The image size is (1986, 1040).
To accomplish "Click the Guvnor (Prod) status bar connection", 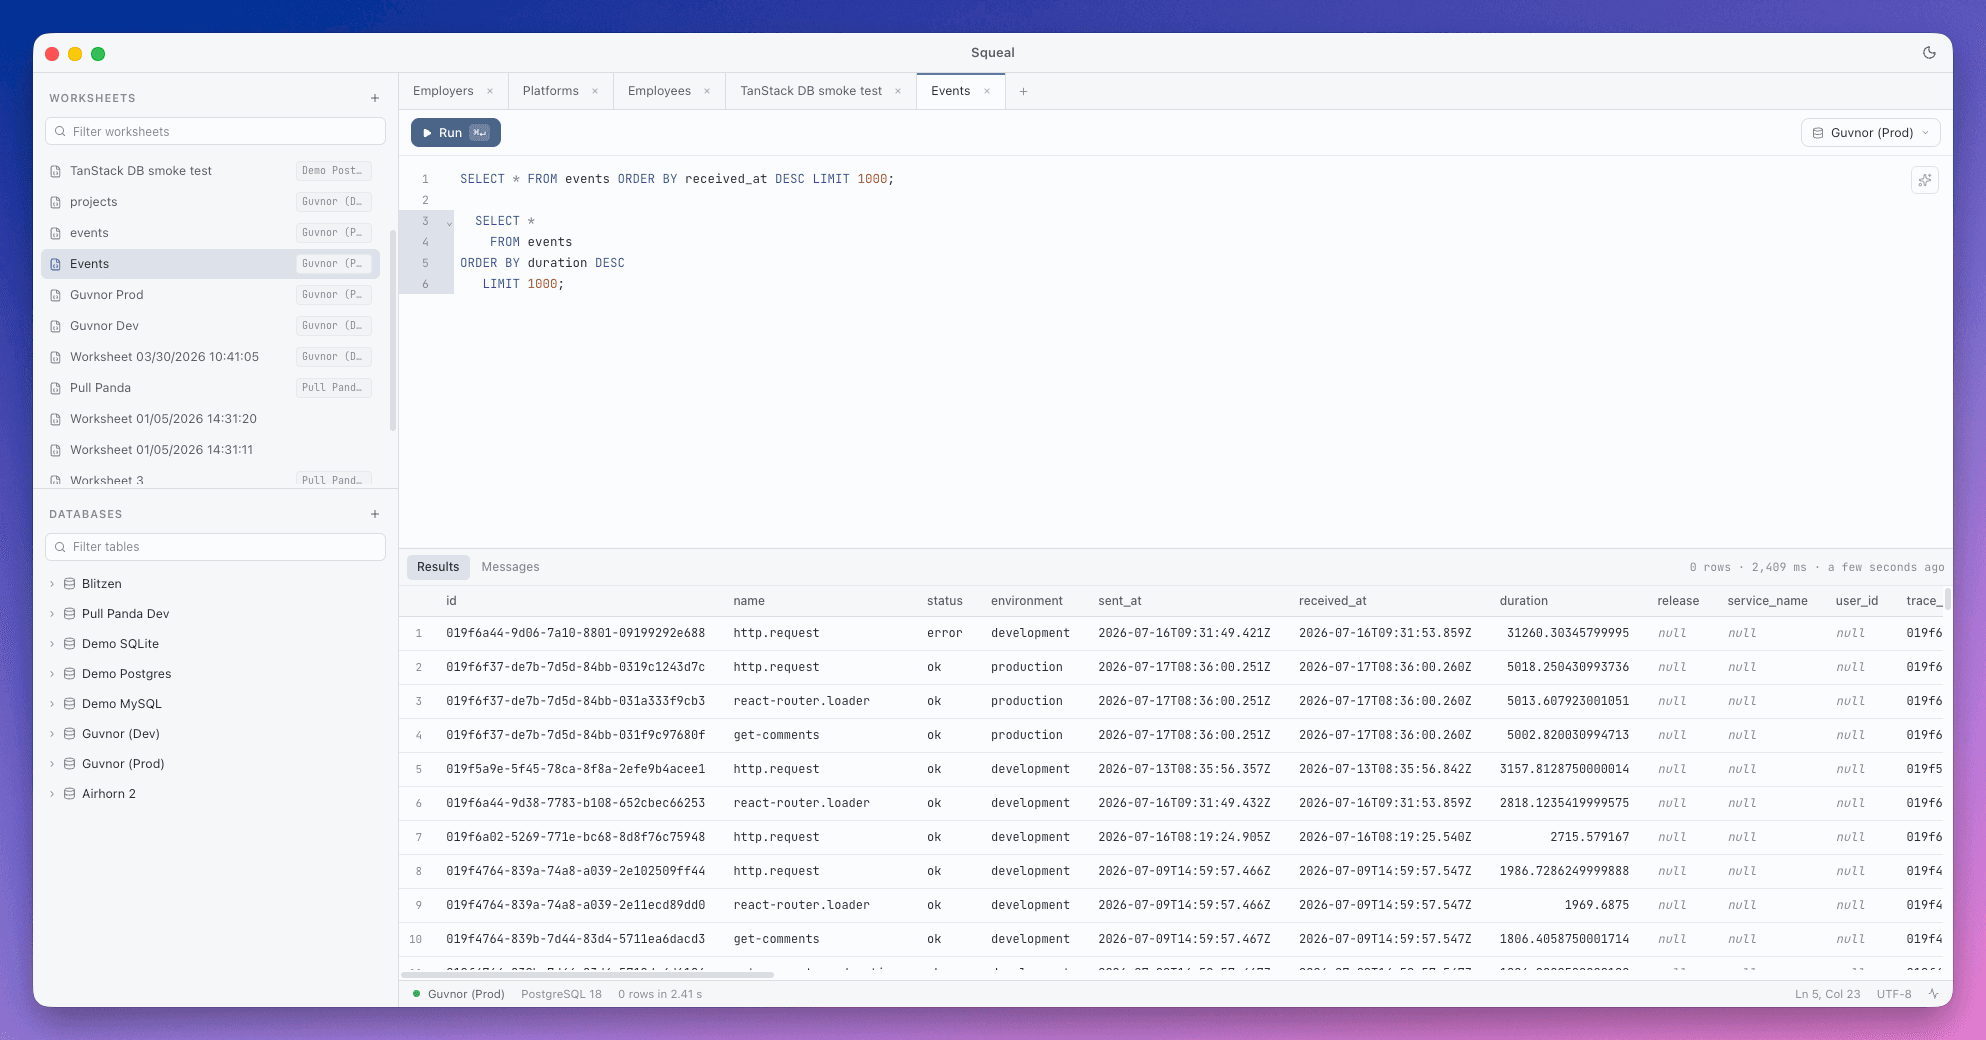I will pos(459,994).
